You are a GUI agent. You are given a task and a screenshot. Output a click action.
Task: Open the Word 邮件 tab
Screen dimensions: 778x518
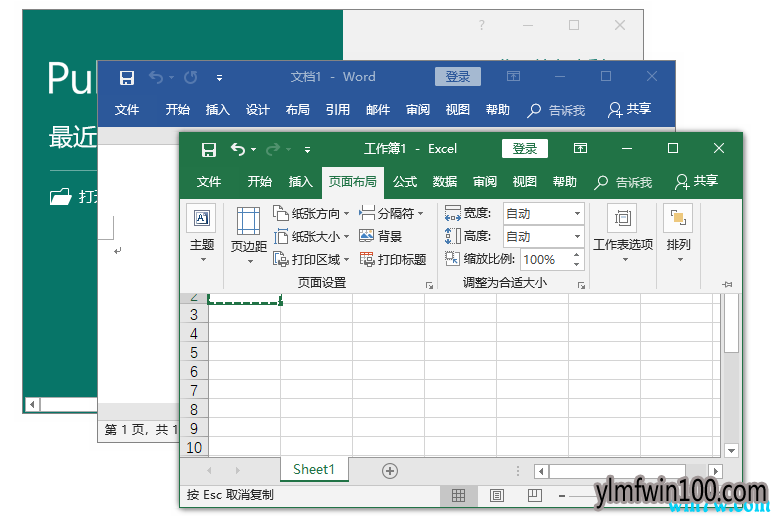(x=378, y=110)
